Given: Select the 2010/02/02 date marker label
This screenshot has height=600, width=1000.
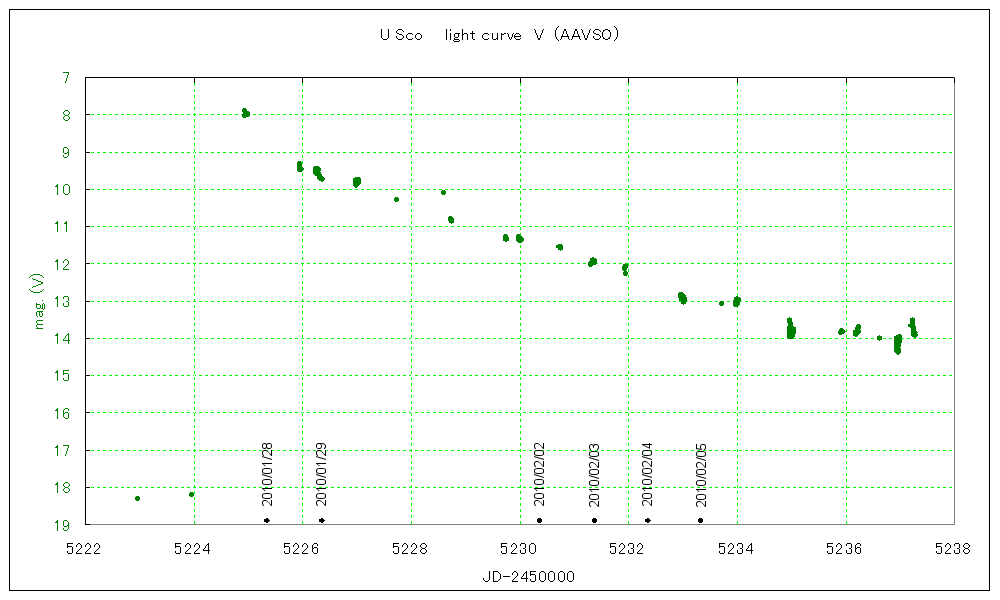Looking at the screenshot, I should click(x=539, y=474).
